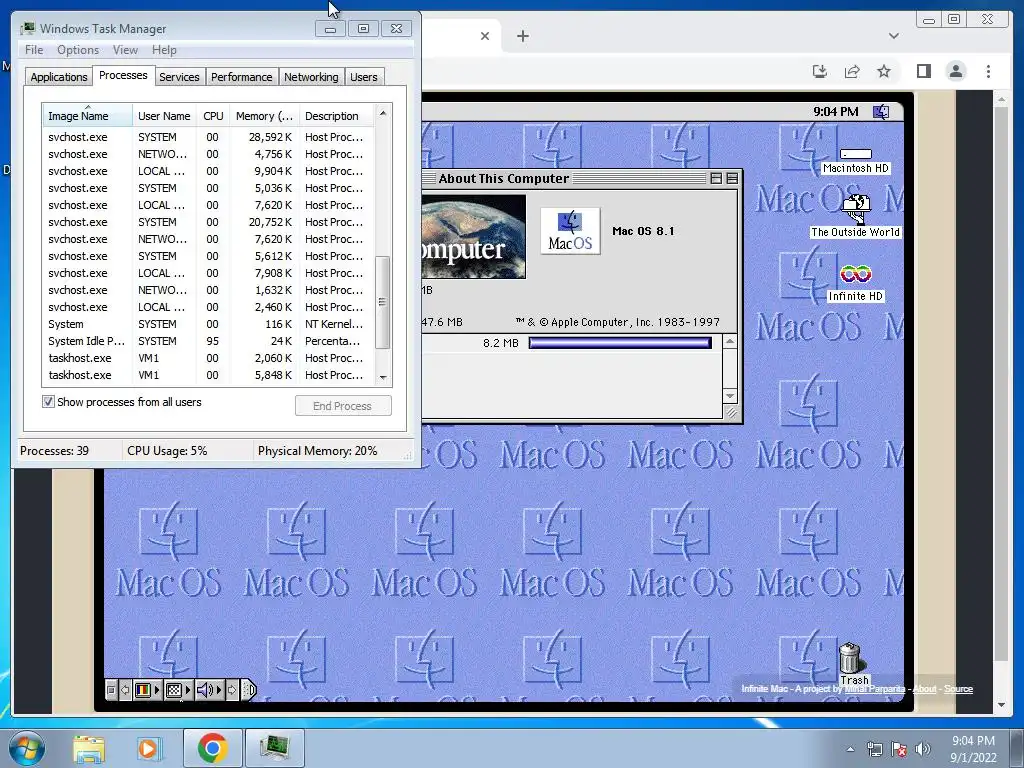Open the Task Manager Help menu
1024x768 pixels.
click(164, 50)
